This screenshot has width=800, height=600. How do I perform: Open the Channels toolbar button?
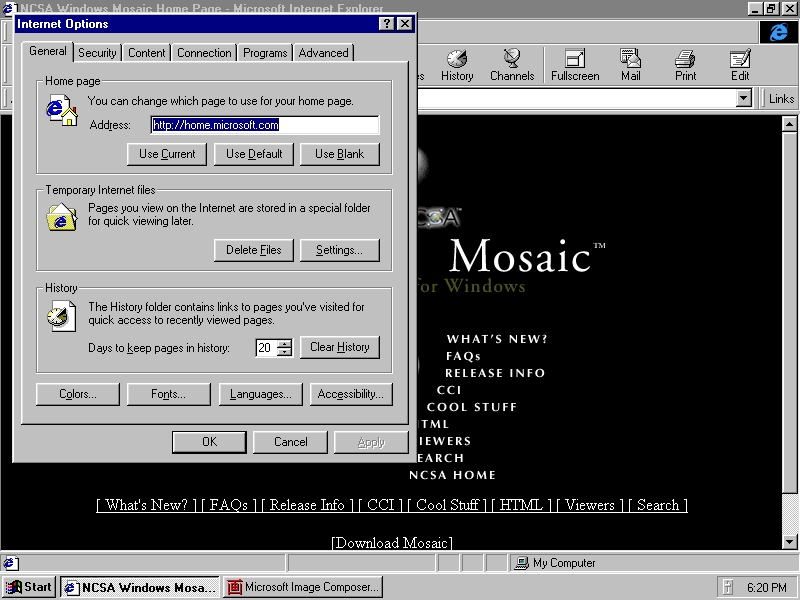[512, 65]
